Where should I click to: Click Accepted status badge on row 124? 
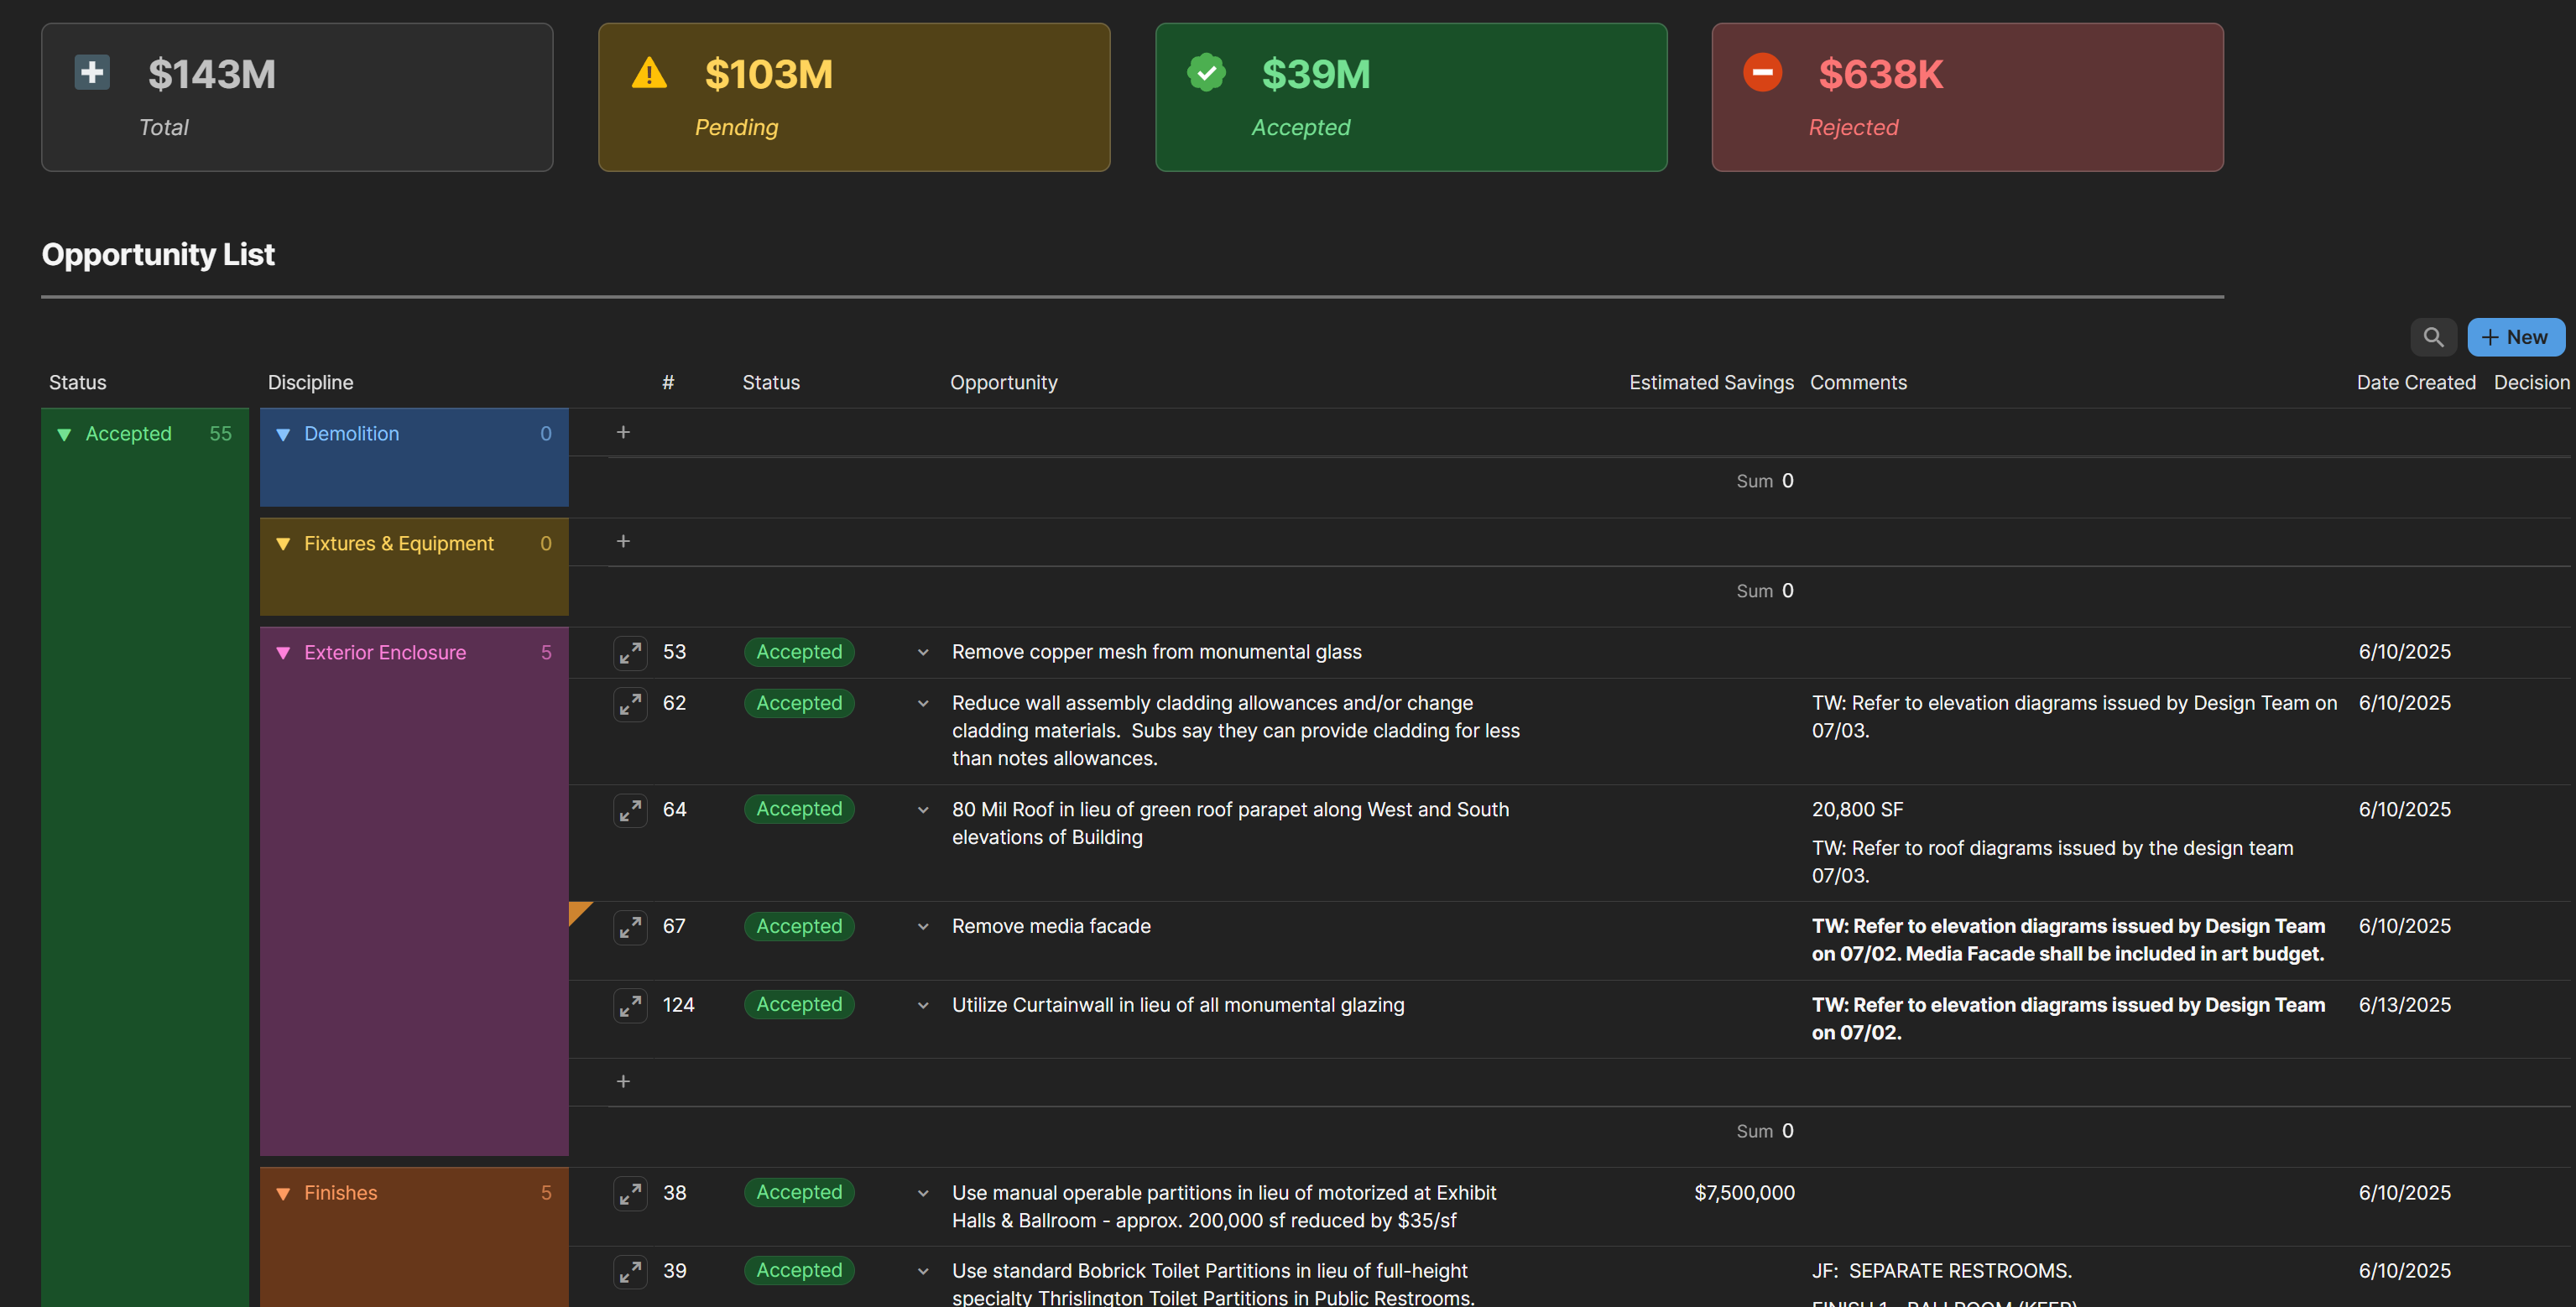tap(798, 1004)
